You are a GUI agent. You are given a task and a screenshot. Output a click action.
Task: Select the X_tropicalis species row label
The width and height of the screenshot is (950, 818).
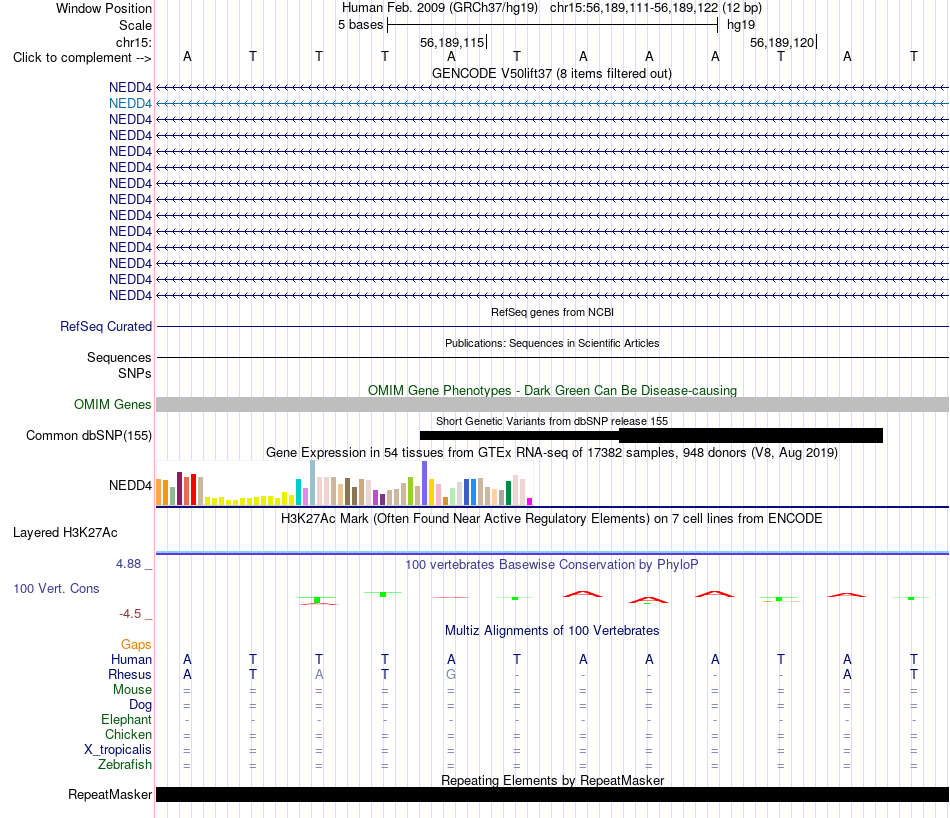(118, 750)
